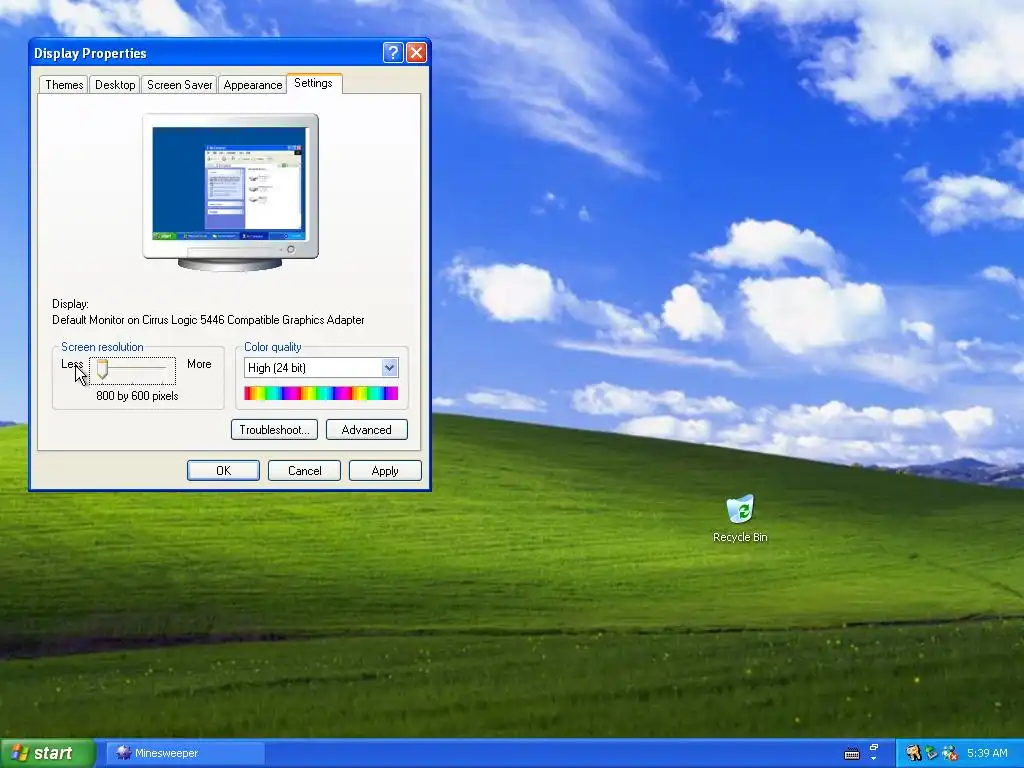Screen dimensions: 1024x768
Task: Open the Start menu
Action: [47, 753]
